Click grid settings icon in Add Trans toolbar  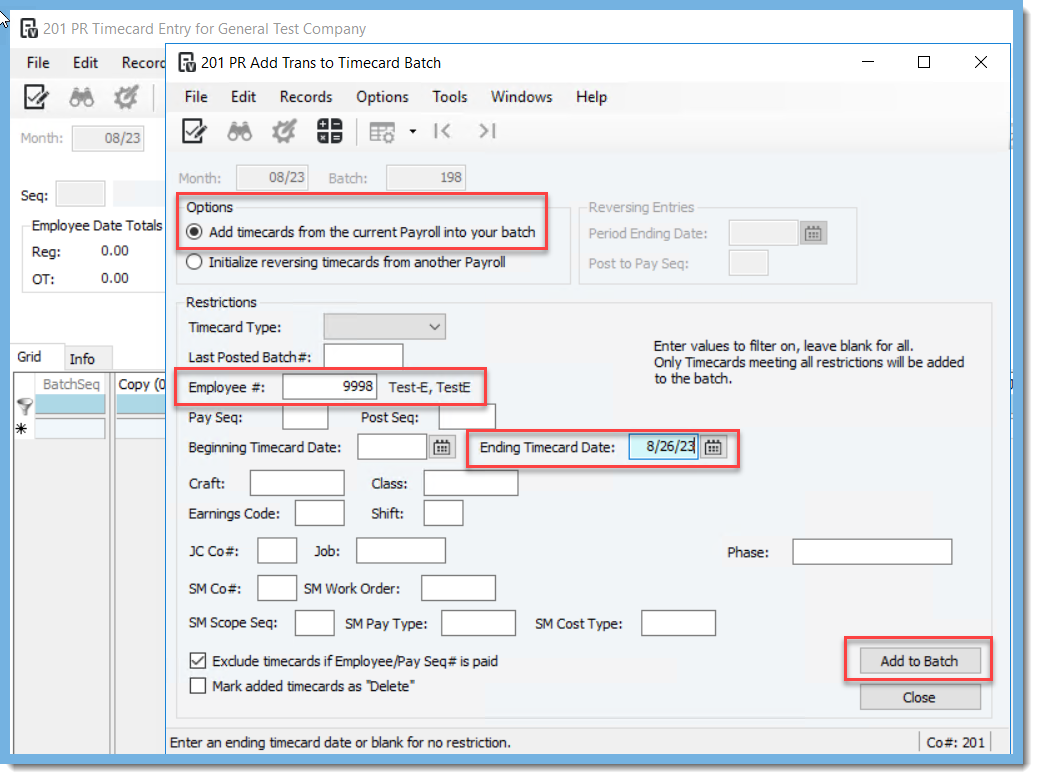tap(382, 132)
